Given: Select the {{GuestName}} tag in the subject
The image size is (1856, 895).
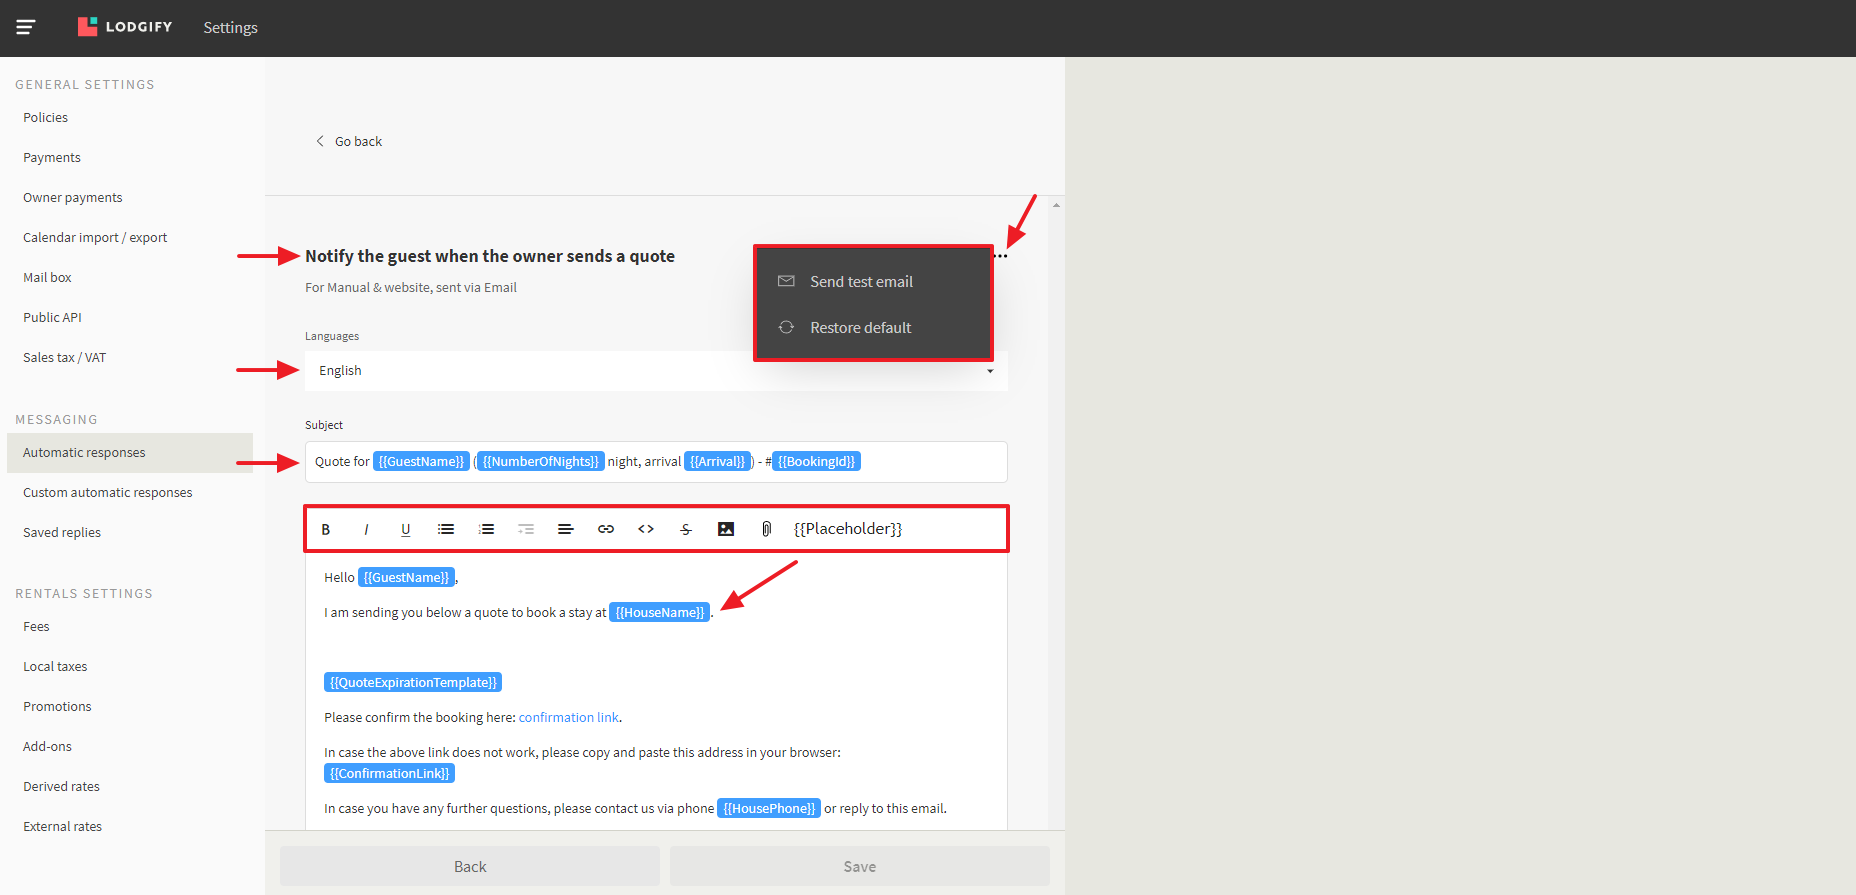Looking at the screenshot, I should click(421, 461).
